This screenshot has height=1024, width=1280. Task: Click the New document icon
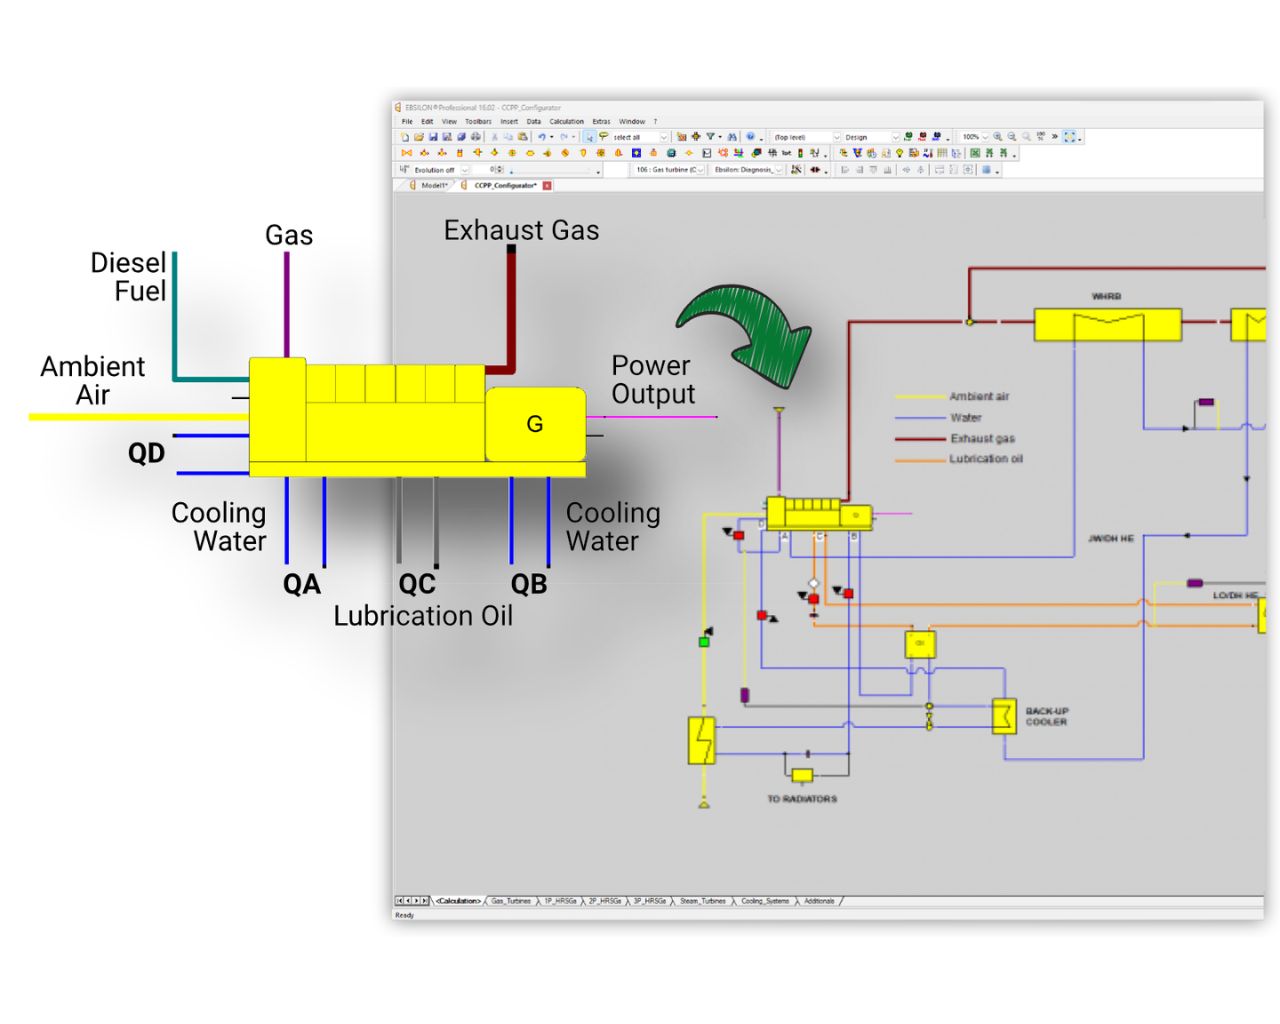coord(405,137)
